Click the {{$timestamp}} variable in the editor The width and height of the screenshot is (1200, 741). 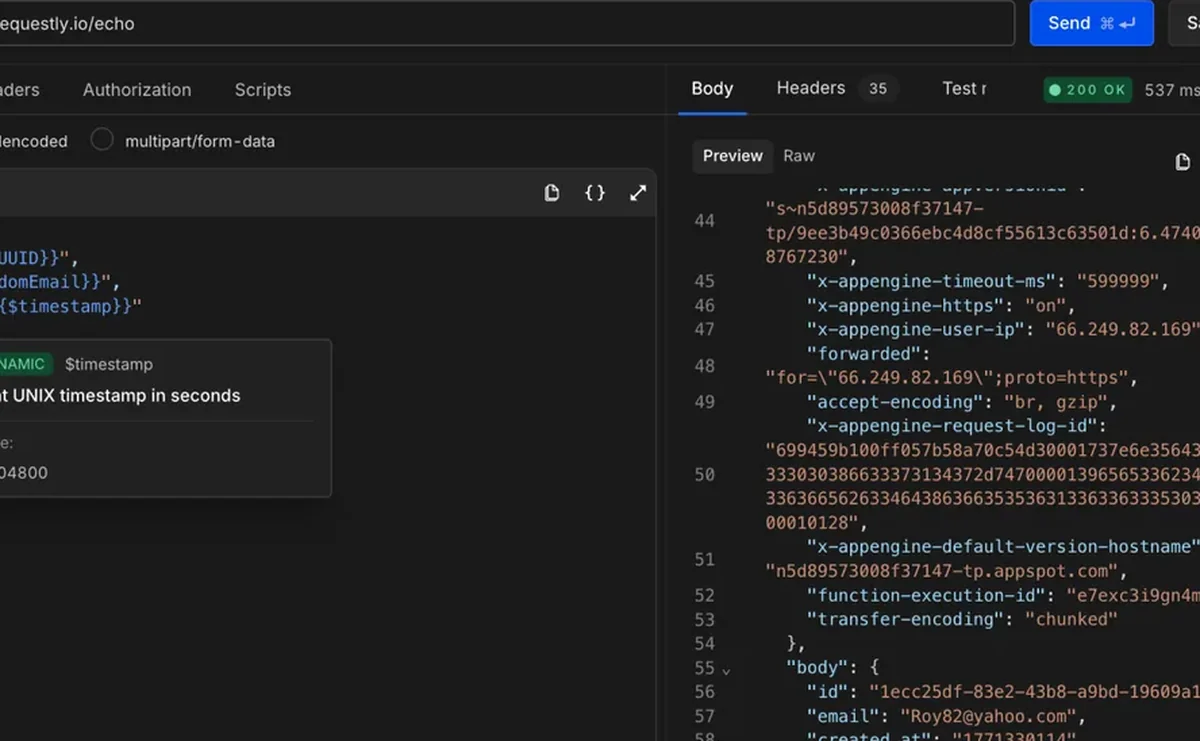(66, 306)
